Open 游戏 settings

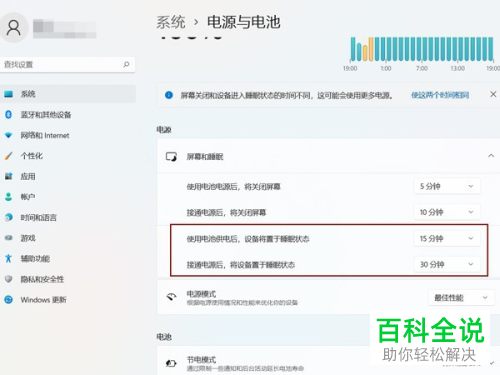pos(68,238)
